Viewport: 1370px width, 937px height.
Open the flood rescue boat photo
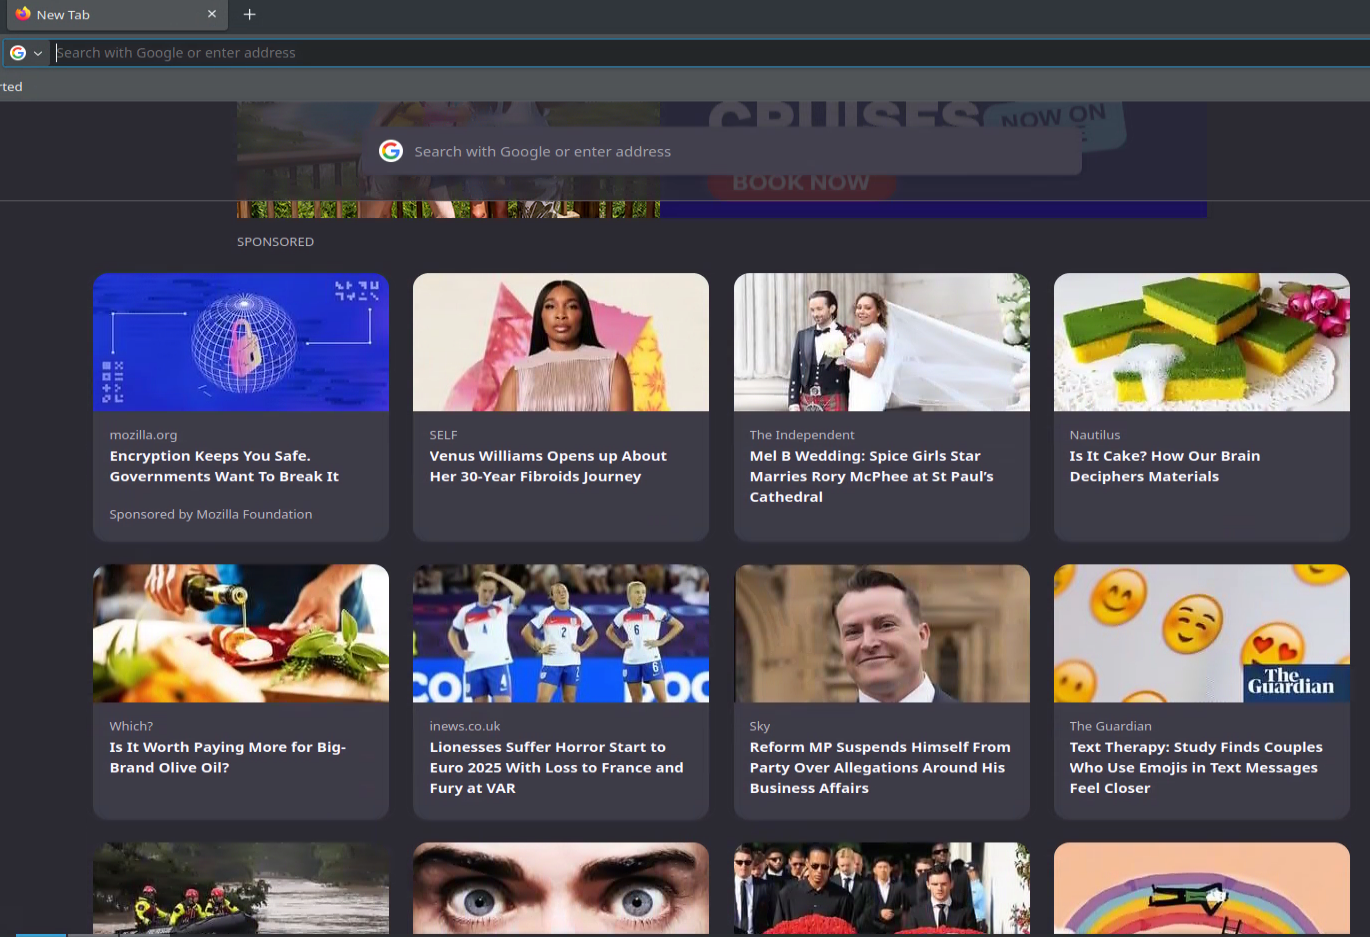point(241,888)
